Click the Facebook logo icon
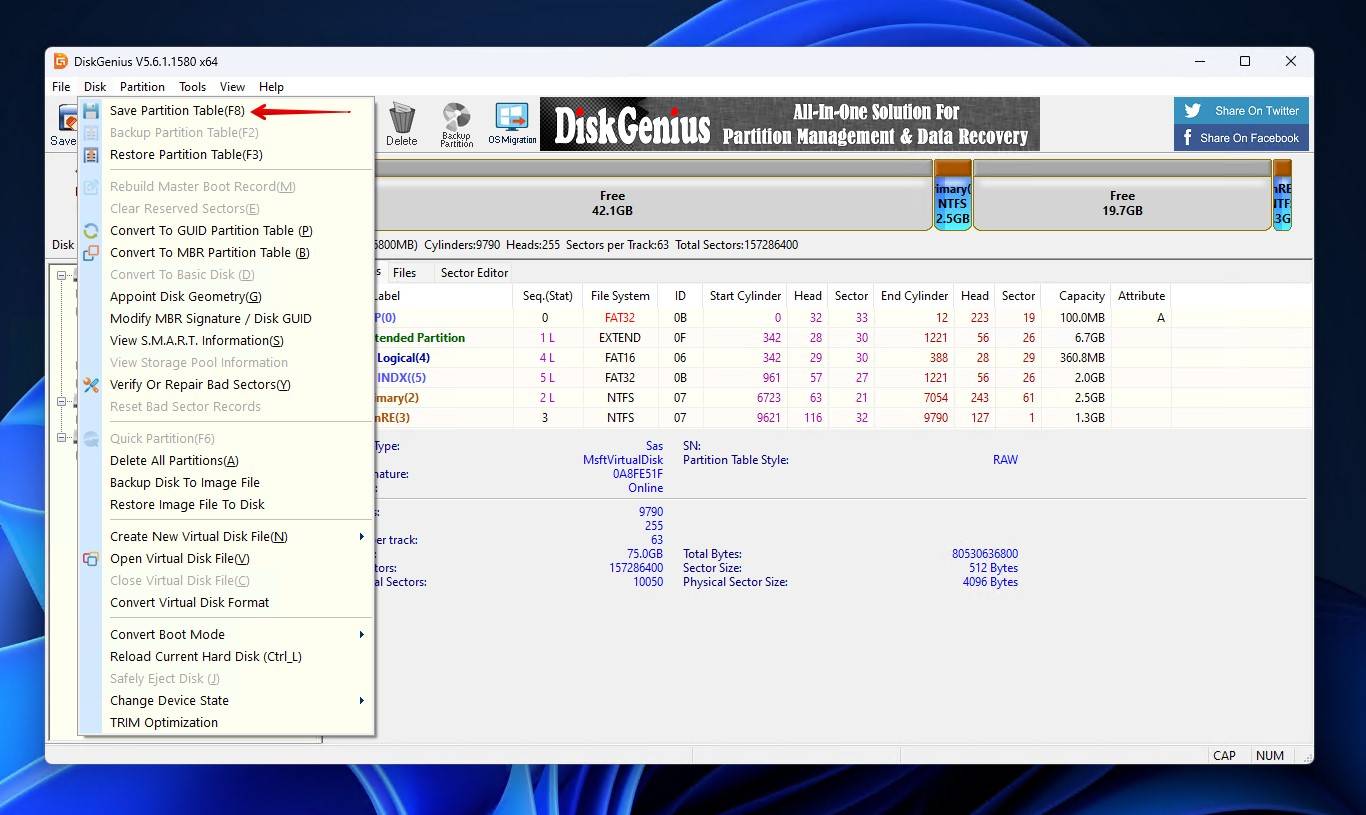1366x815 pixels. pyautogui.click(x=1188, y=138)
